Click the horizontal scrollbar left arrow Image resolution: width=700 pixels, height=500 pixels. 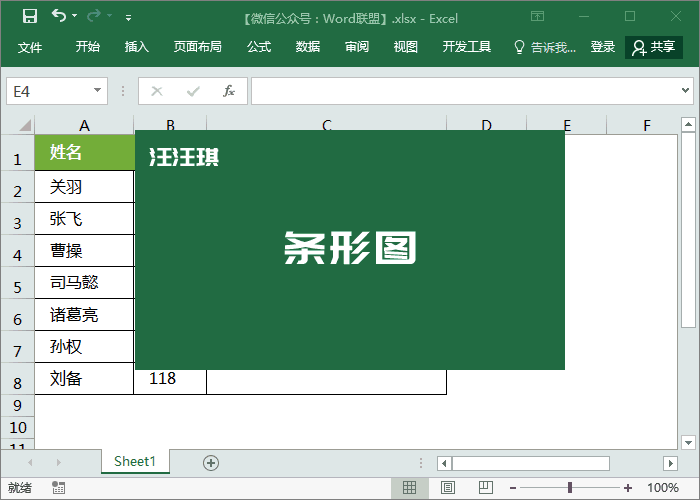click(444, 463)
